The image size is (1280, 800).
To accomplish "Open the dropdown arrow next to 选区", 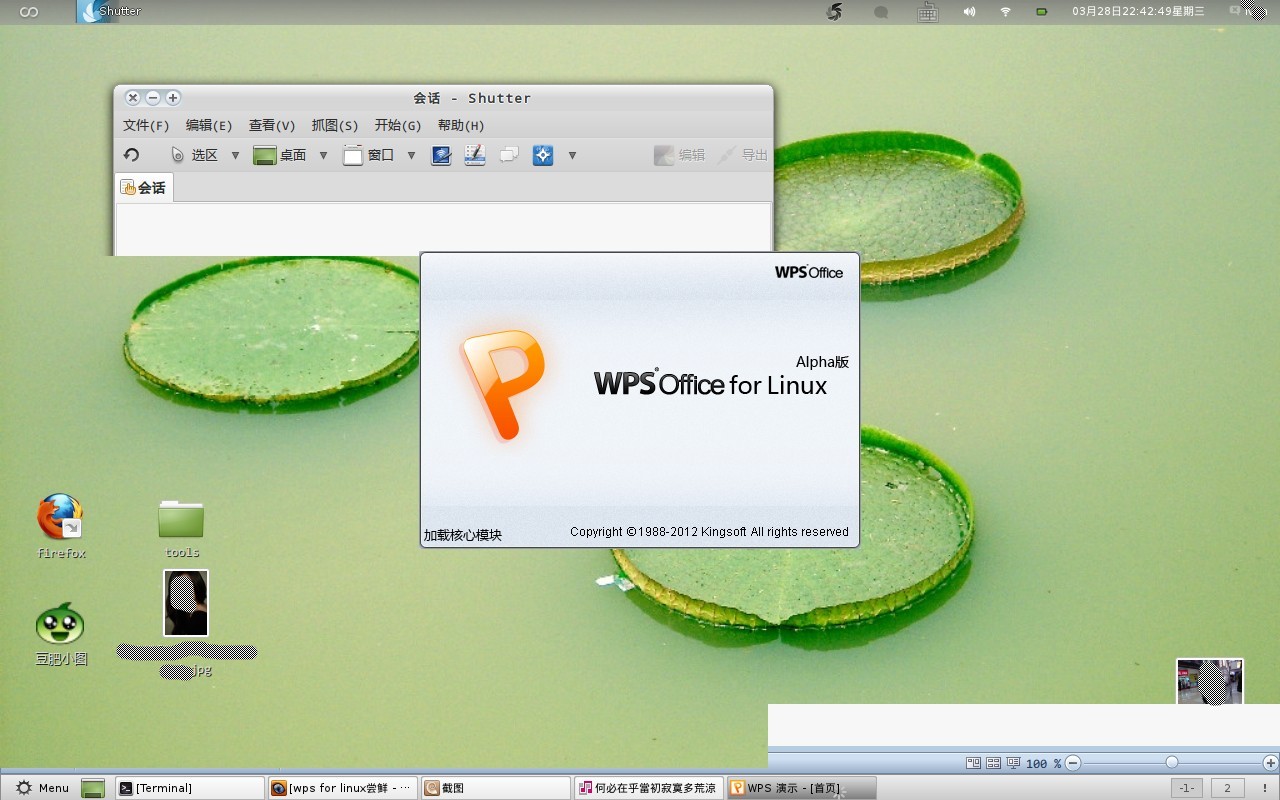I will 236,155.
